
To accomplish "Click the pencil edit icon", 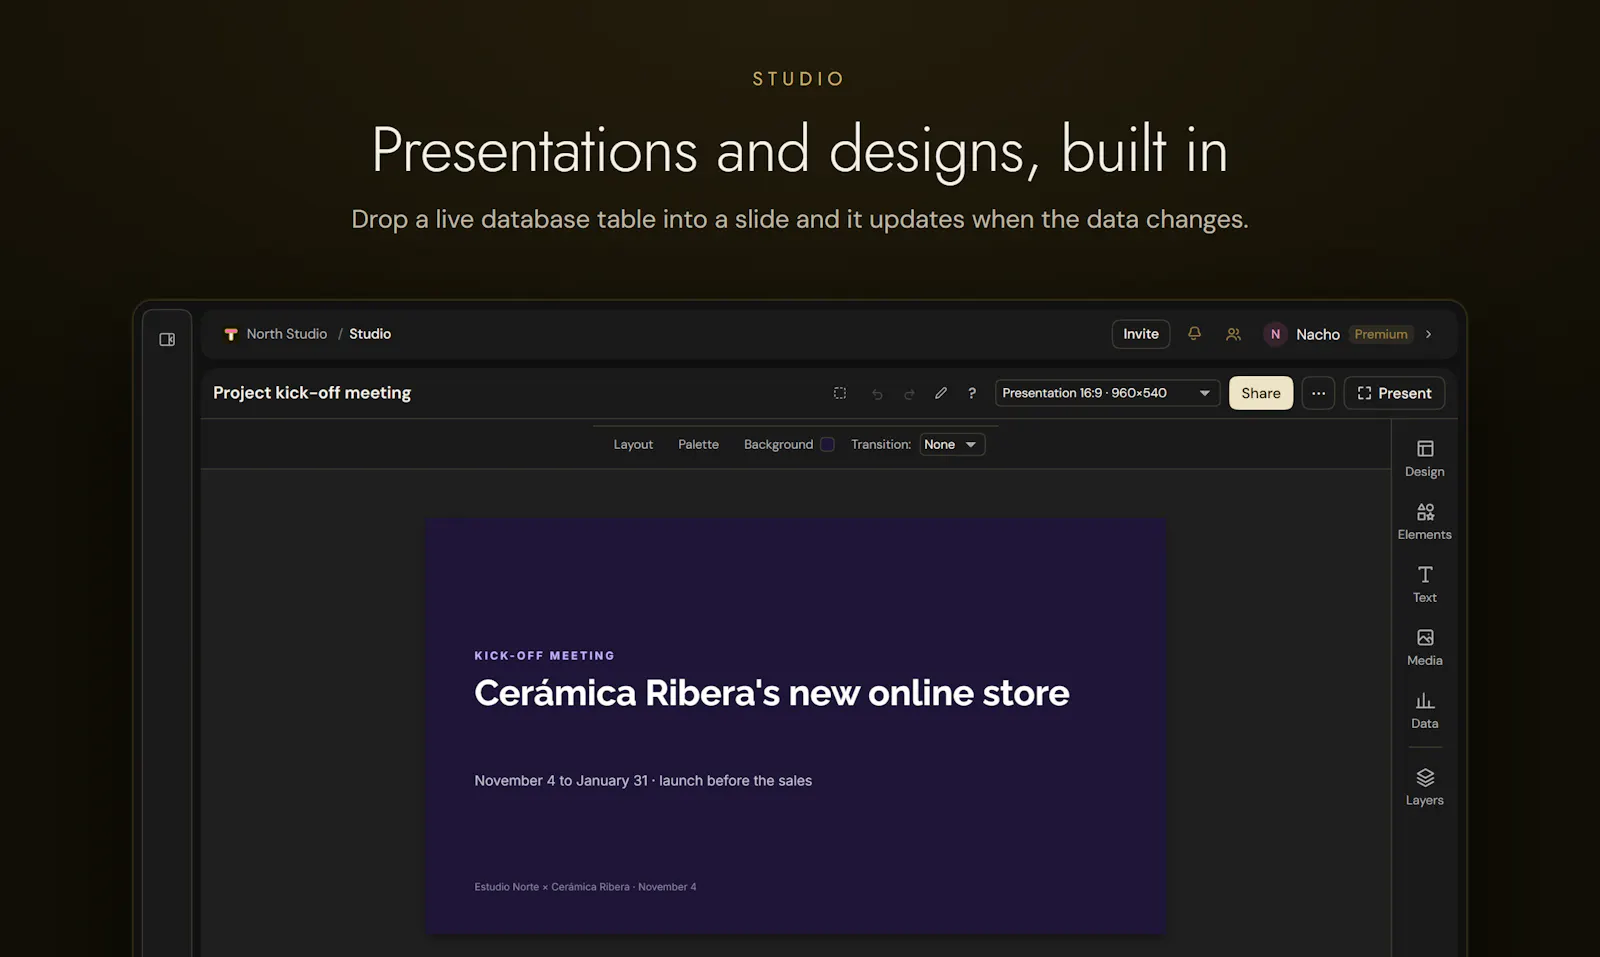I will [941, 393].
